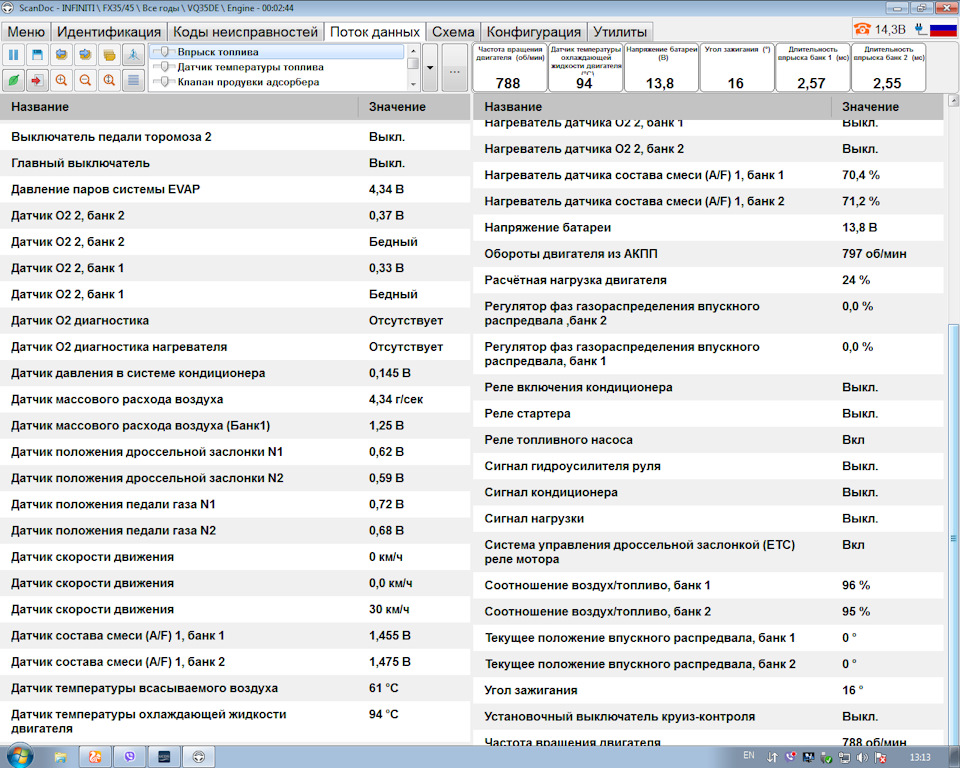Screen dimensions: 960x768
Task: Open the yellow folder icon in toolbar
Action: [x=109, y=54]
